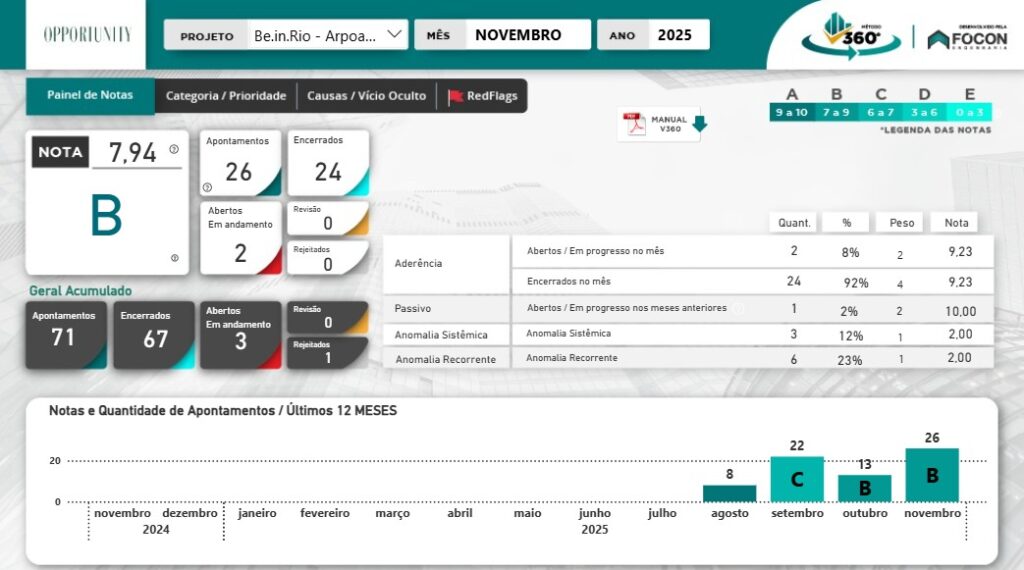Open the Causas / Vício Oculto tab
Image resolution: width=1024 pixels, height=570 pixels.
[x=366, y=96]
